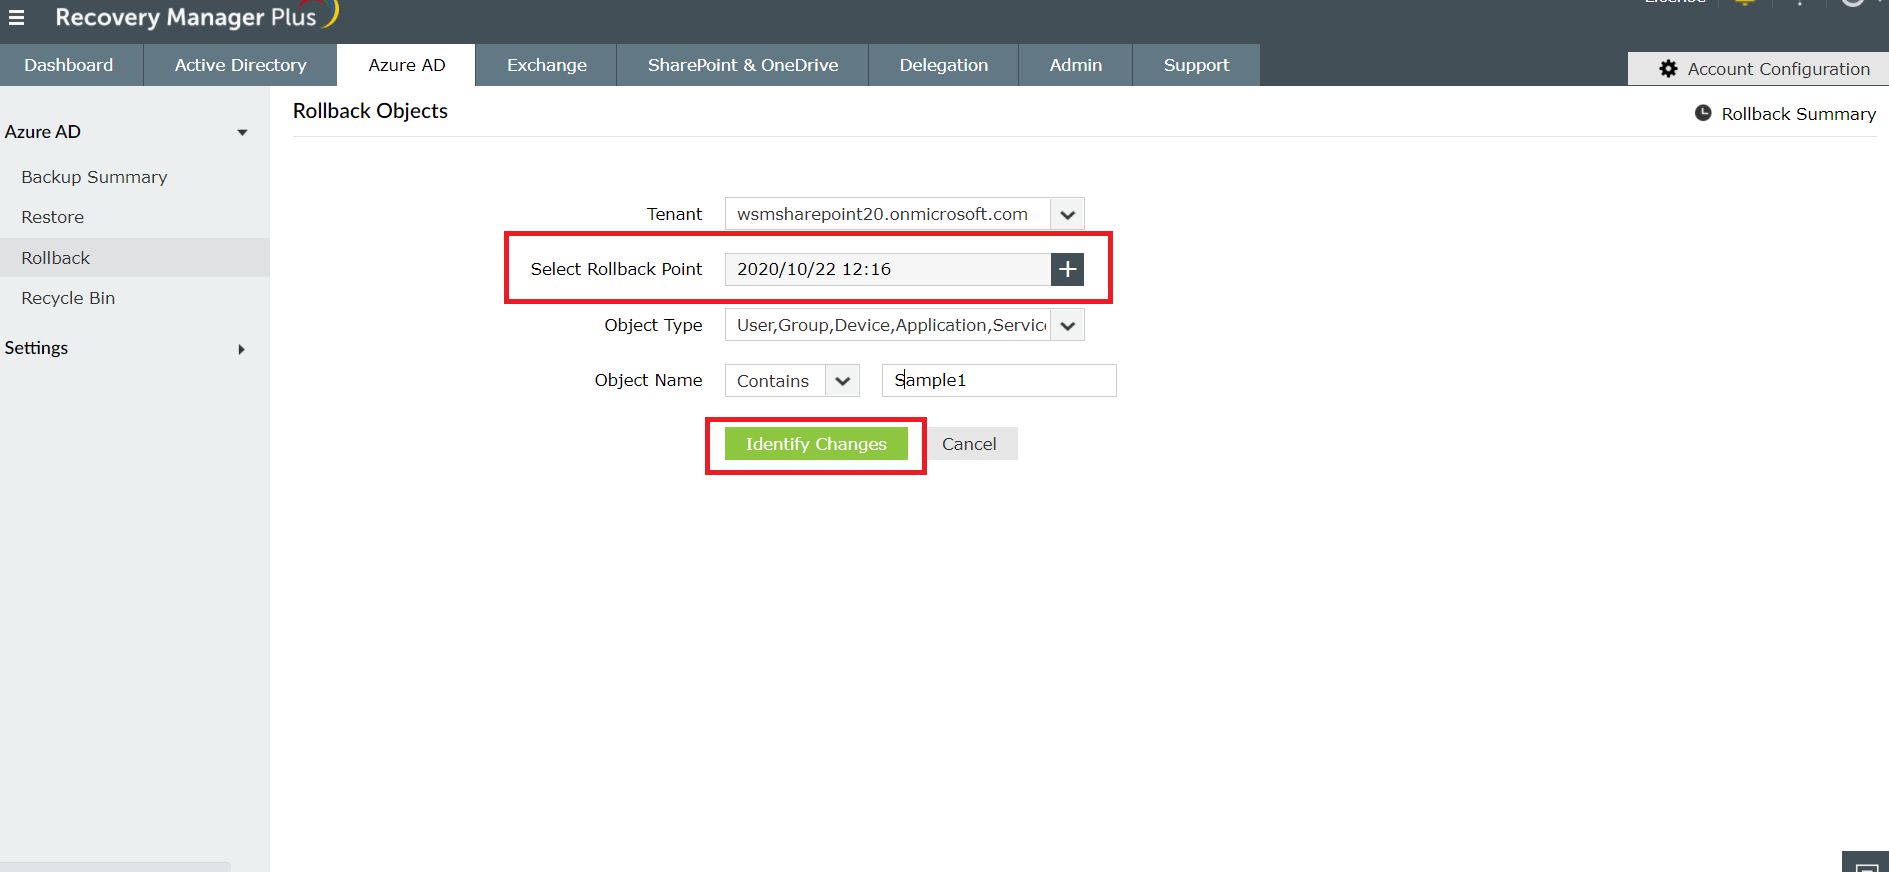
Task: Open Recycle Bin in the sidebar
Action: pos(68,298)
